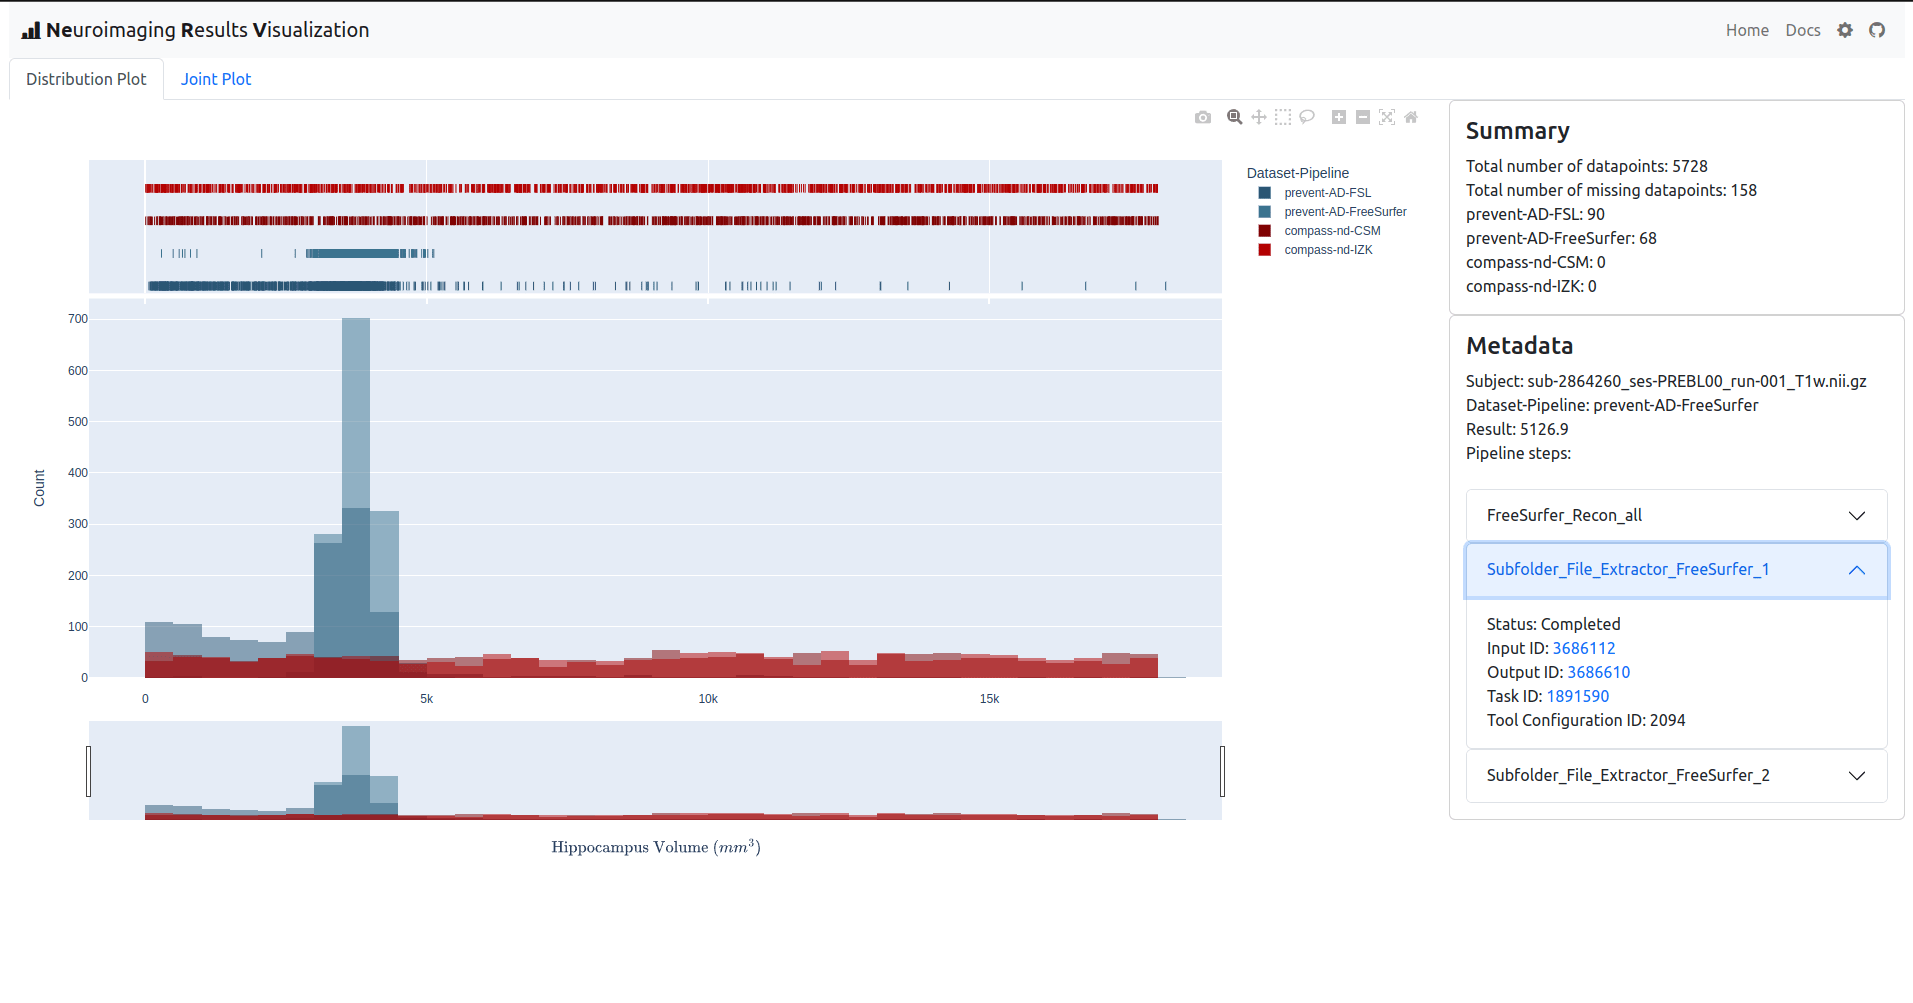Click the 5k x-axis tick label
Image resolution: width=1913 pixels, height=1003 pixels.
(427, 699)
